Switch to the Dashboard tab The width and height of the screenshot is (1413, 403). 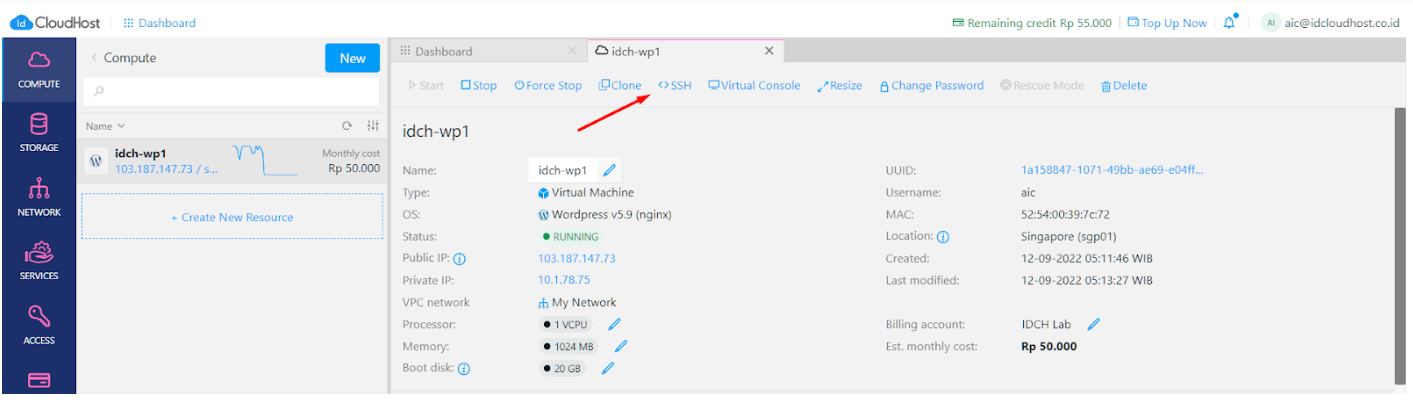pyautogui.click(x=444, y=51)
